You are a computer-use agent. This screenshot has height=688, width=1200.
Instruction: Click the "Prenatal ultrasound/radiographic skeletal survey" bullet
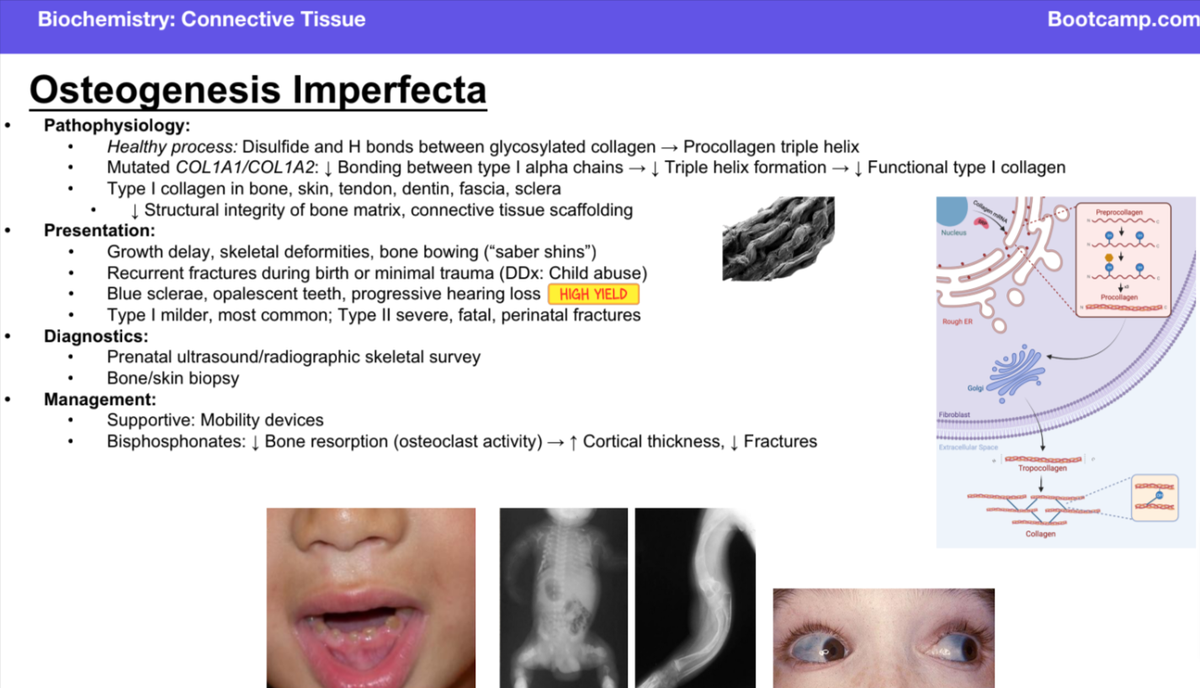tap(294, 357)
